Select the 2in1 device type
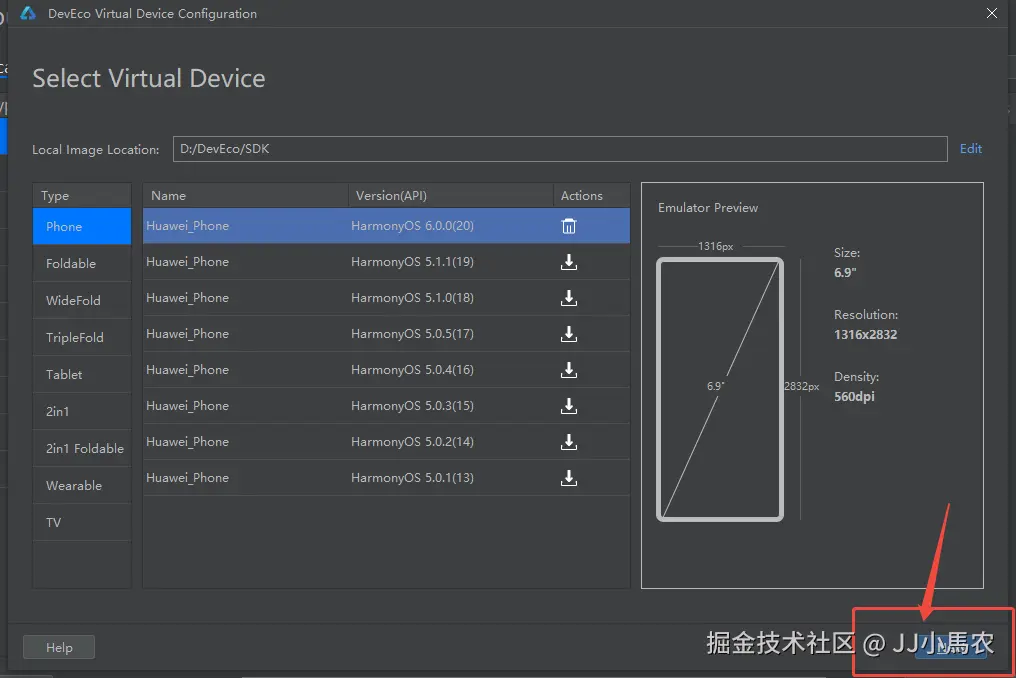This screenshot has width=1016, height=678. click(82, 411)
